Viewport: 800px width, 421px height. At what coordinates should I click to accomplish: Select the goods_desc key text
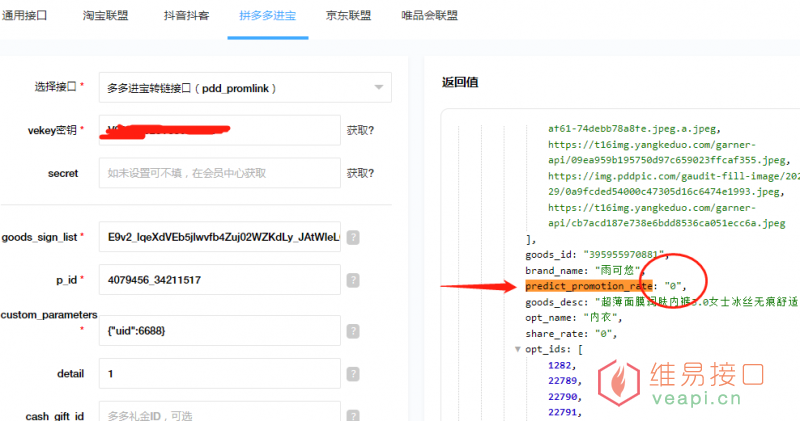click(x=554, y=302)
